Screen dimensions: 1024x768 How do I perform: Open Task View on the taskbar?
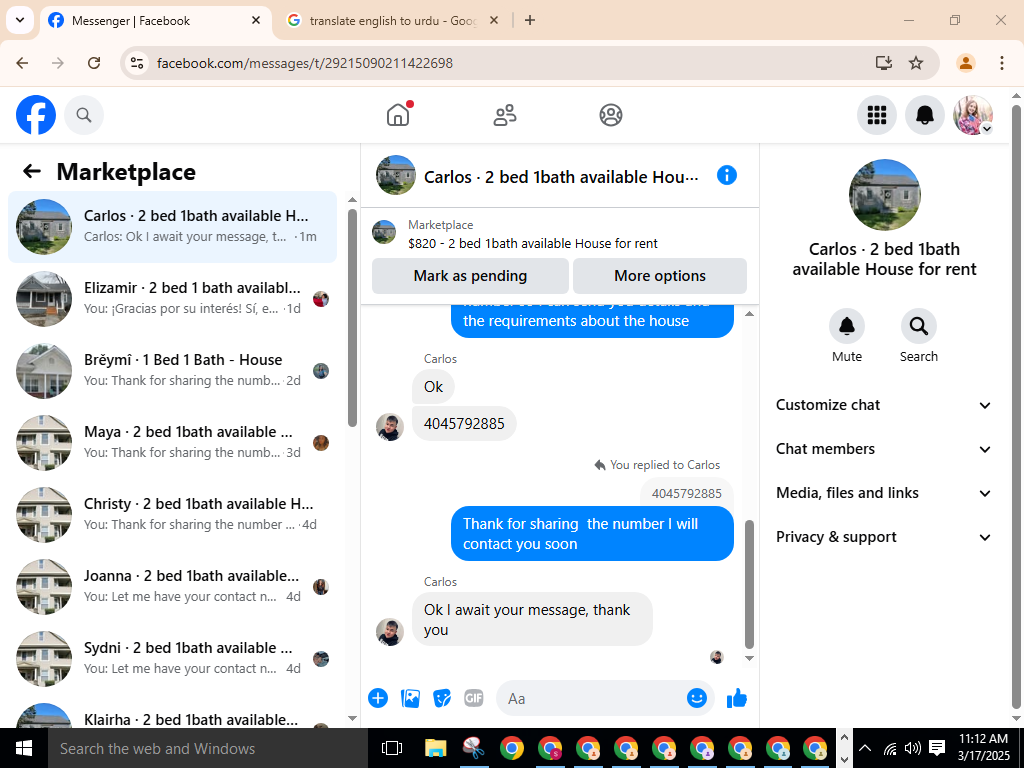[392, 748]
